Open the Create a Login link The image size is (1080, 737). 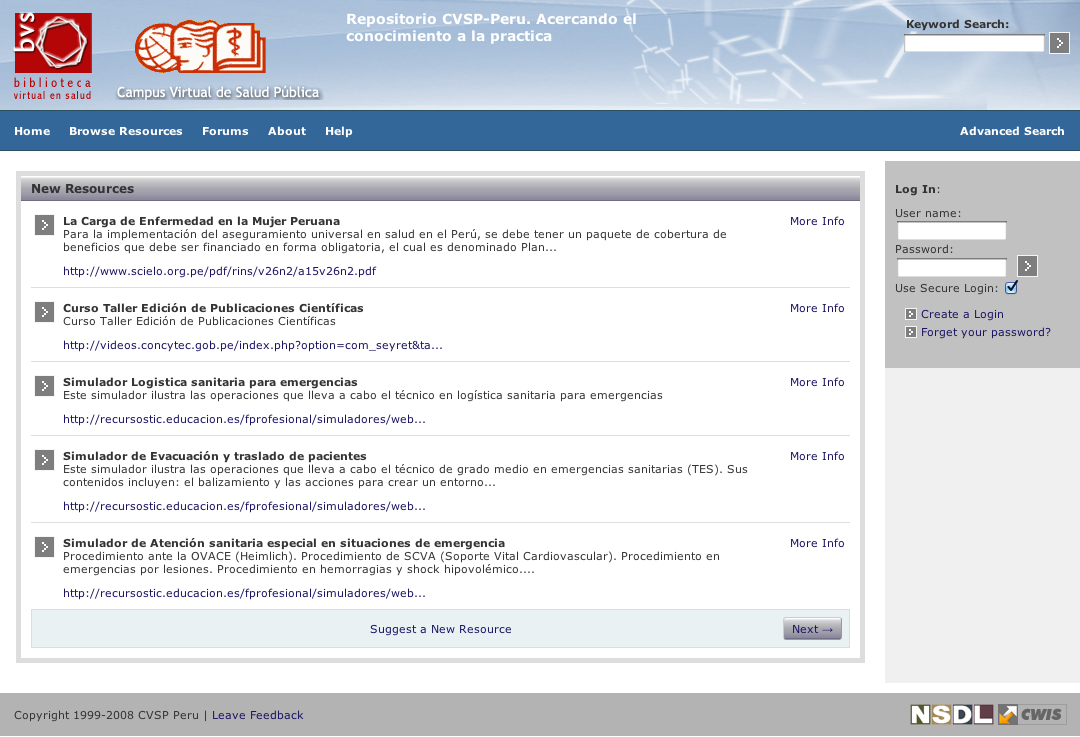[962, 314]
